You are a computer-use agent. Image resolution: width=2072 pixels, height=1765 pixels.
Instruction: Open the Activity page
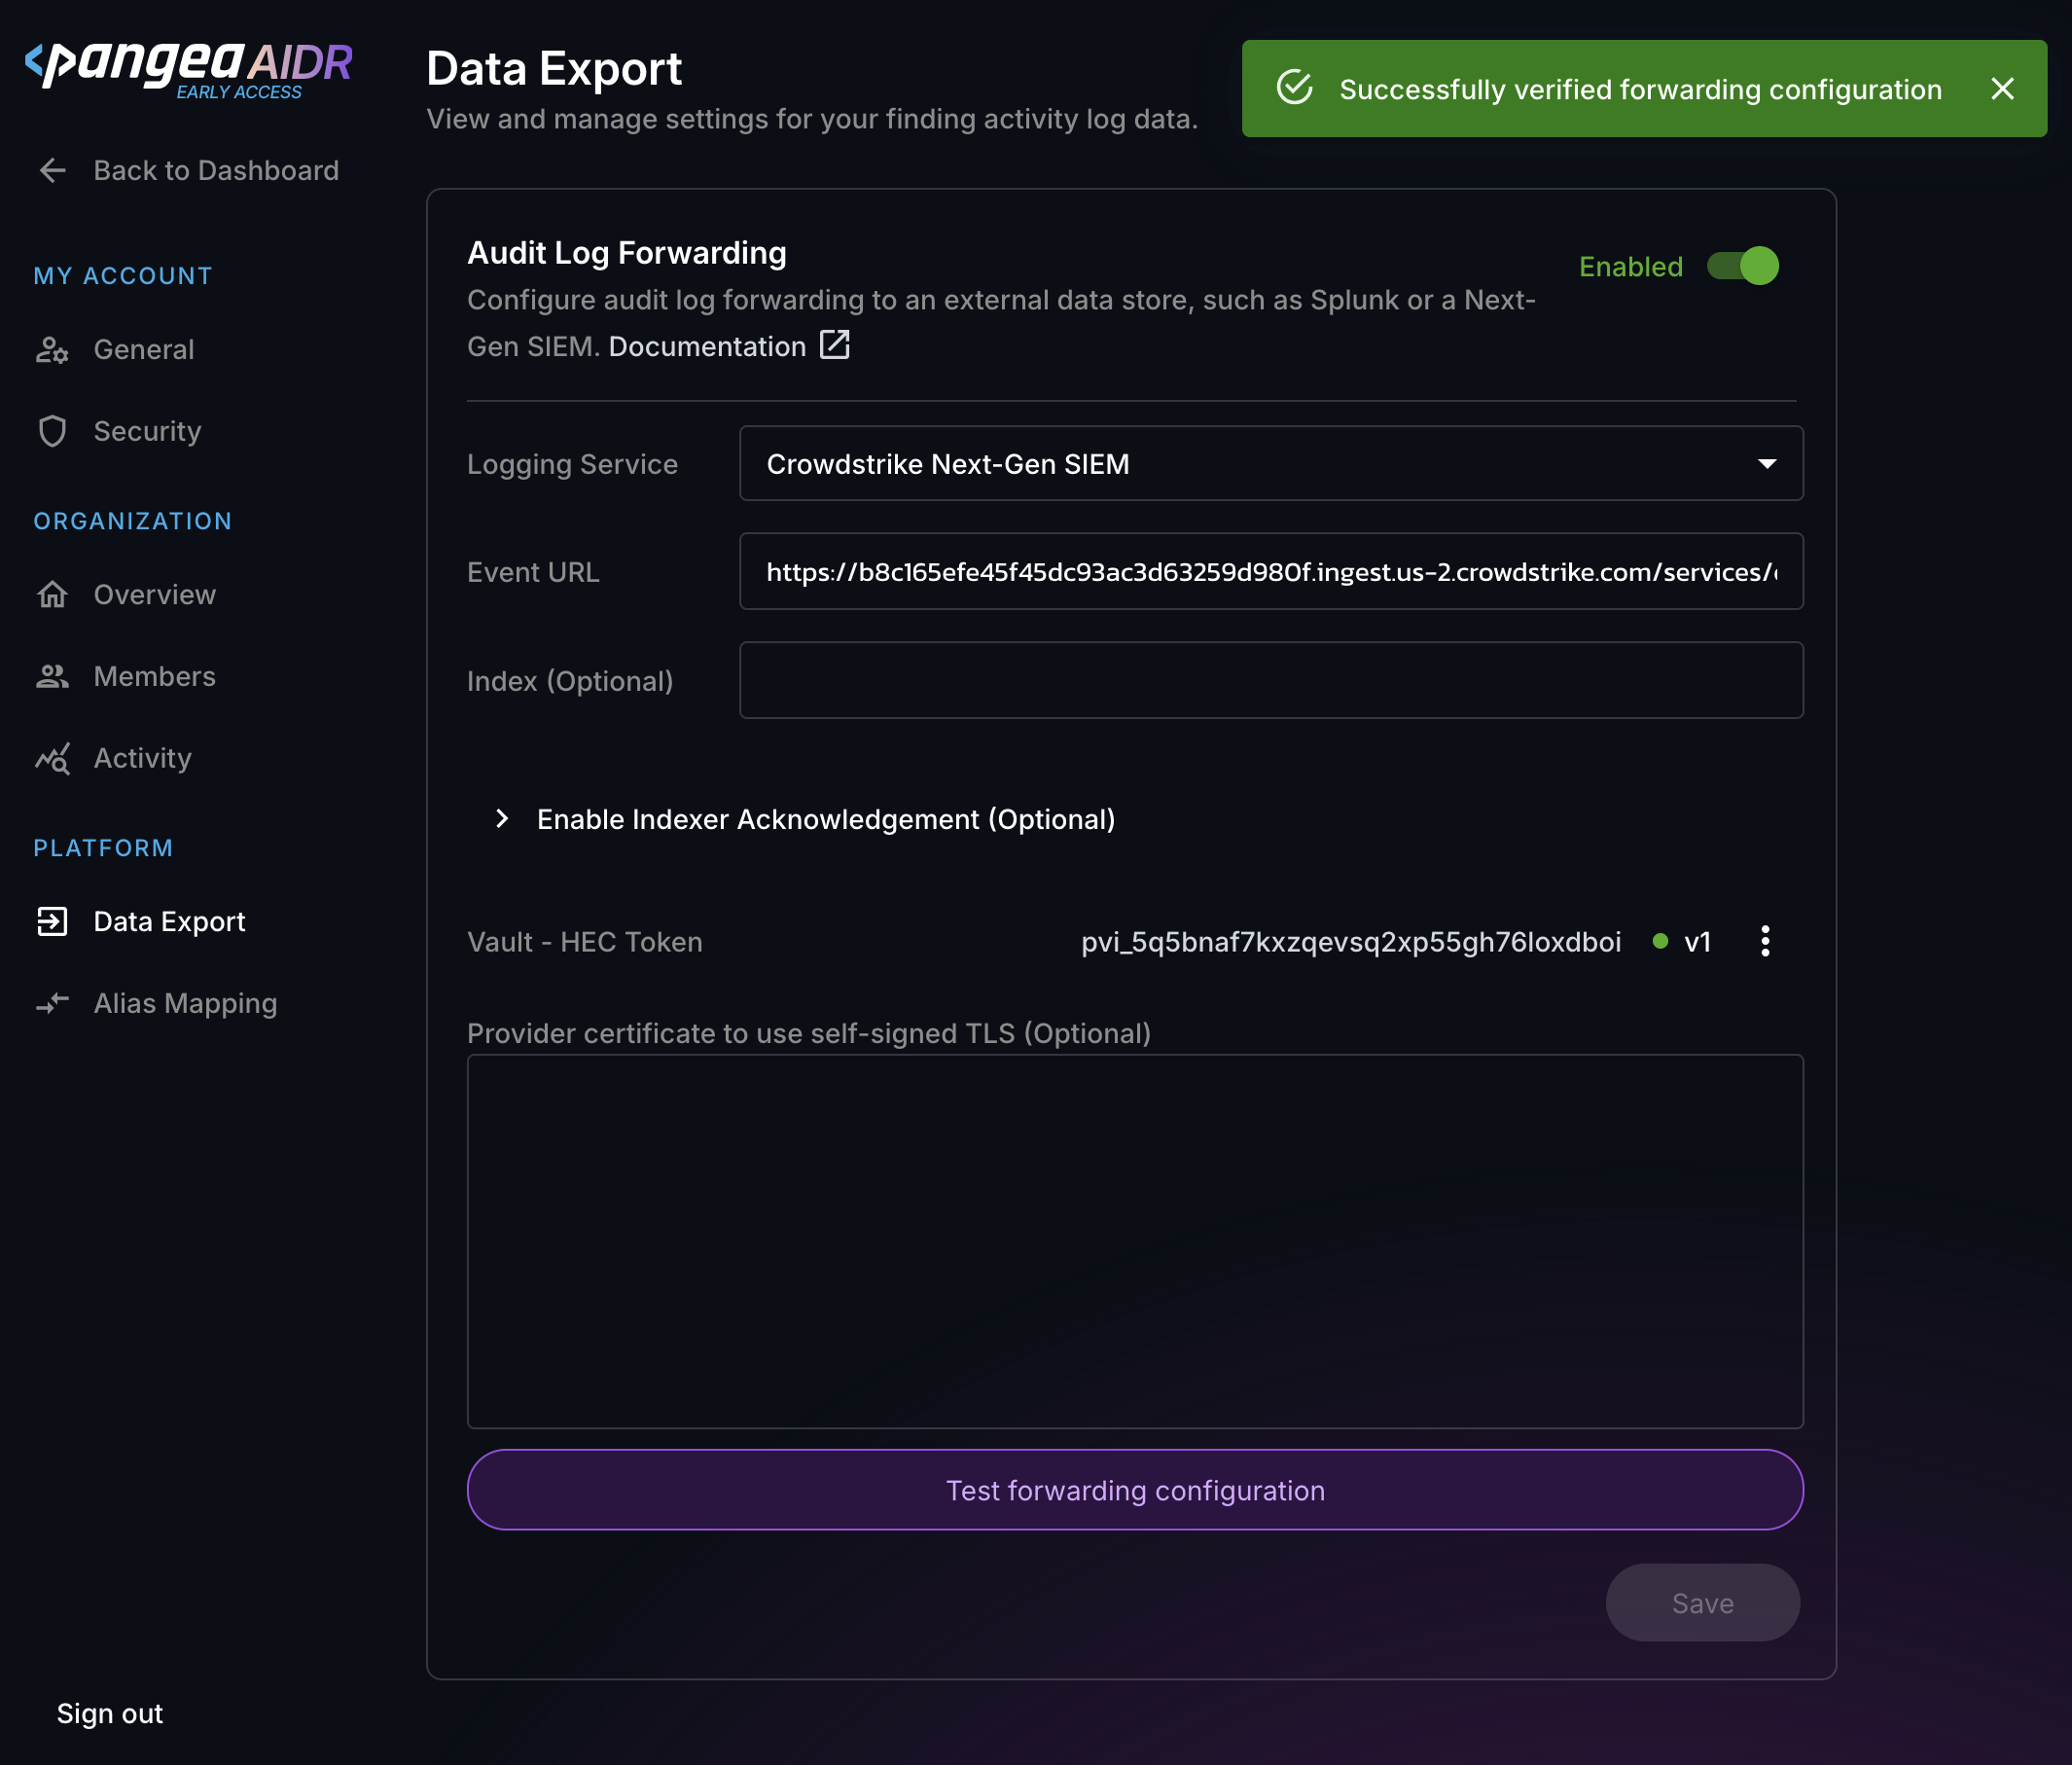pos(142,759)
